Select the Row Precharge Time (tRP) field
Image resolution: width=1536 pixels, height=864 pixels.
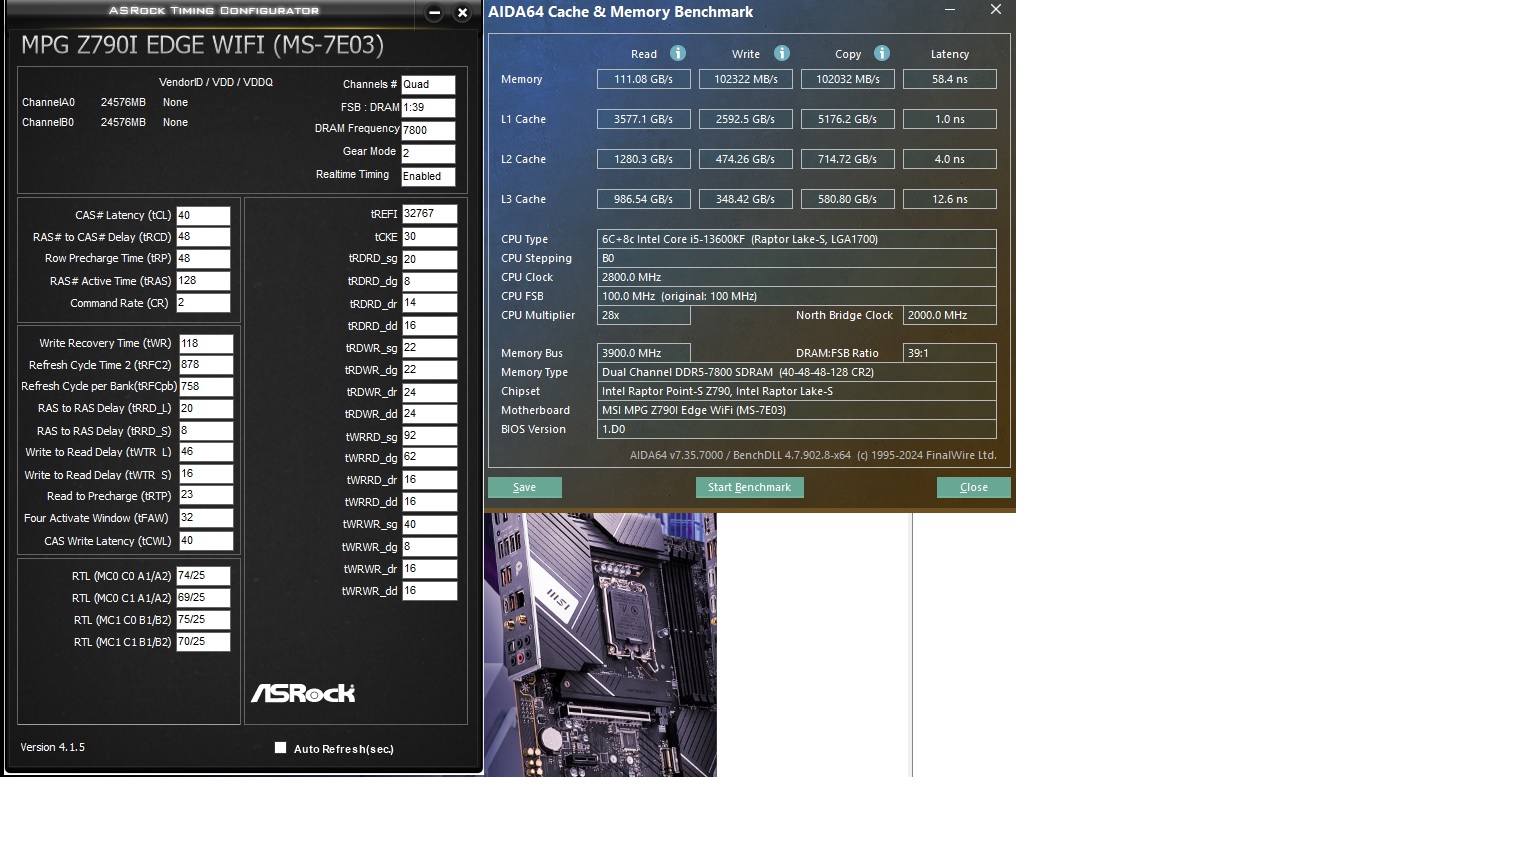pyautogui.click(x=204, y=259)
